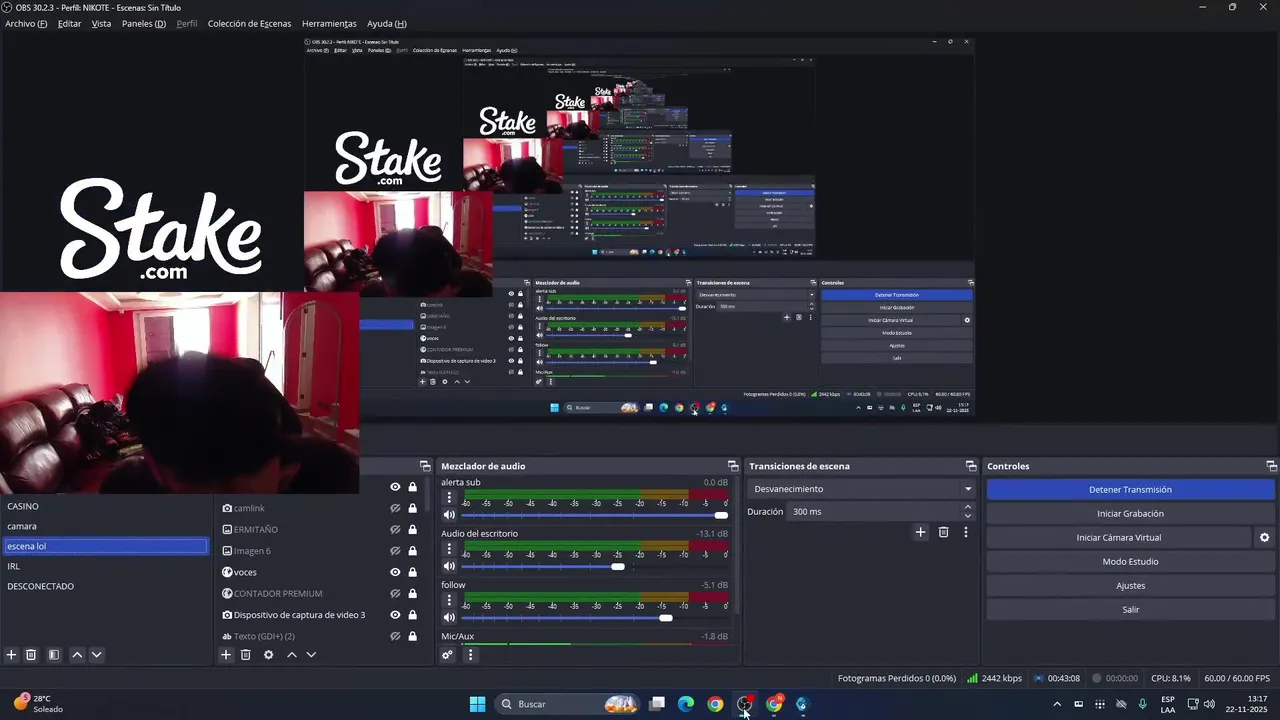
Task: Open the Vista menu
Action: [x=101, y=23]
